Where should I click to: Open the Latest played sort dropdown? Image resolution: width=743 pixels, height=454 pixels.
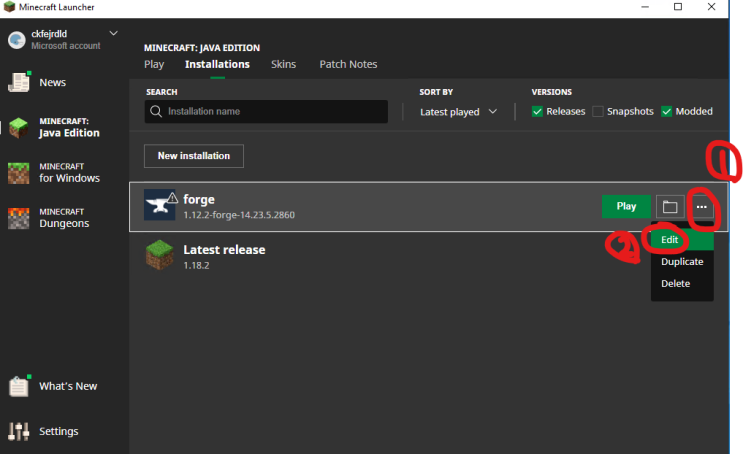coord(458,112)
